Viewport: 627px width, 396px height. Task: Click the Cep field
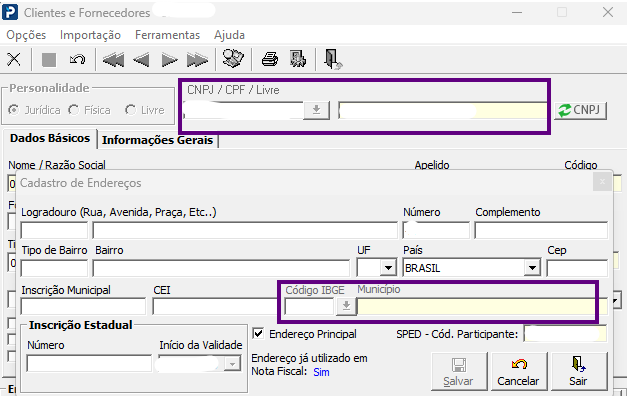pyautogui.click(x=577, y=268)
